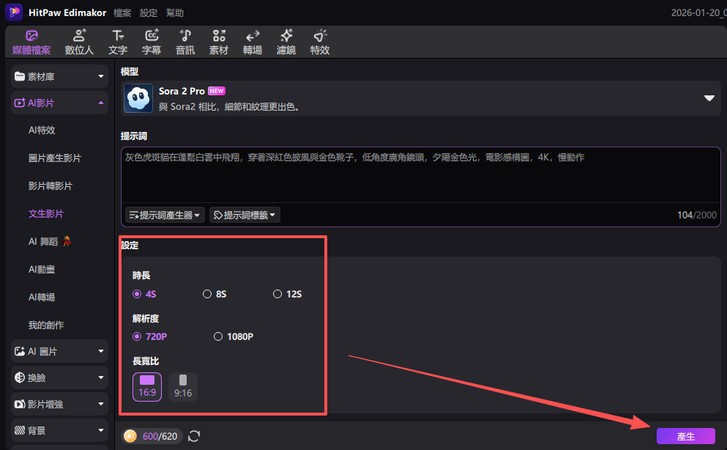Viewport: 727px width, 450px height.
Task: Select the 9:16 portrait aspect ratio
Action: point(183,387)
